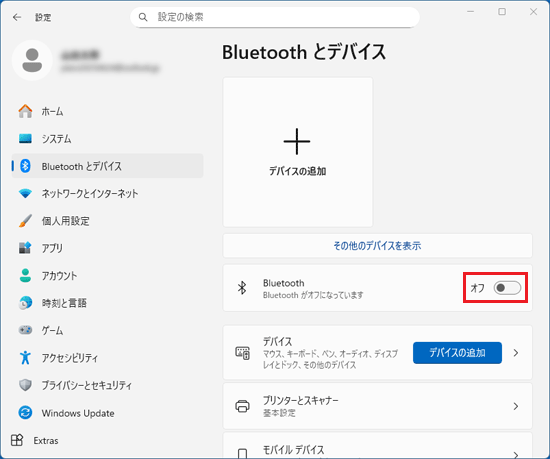Click the ホーム house icon

click(x=25, y=111)
